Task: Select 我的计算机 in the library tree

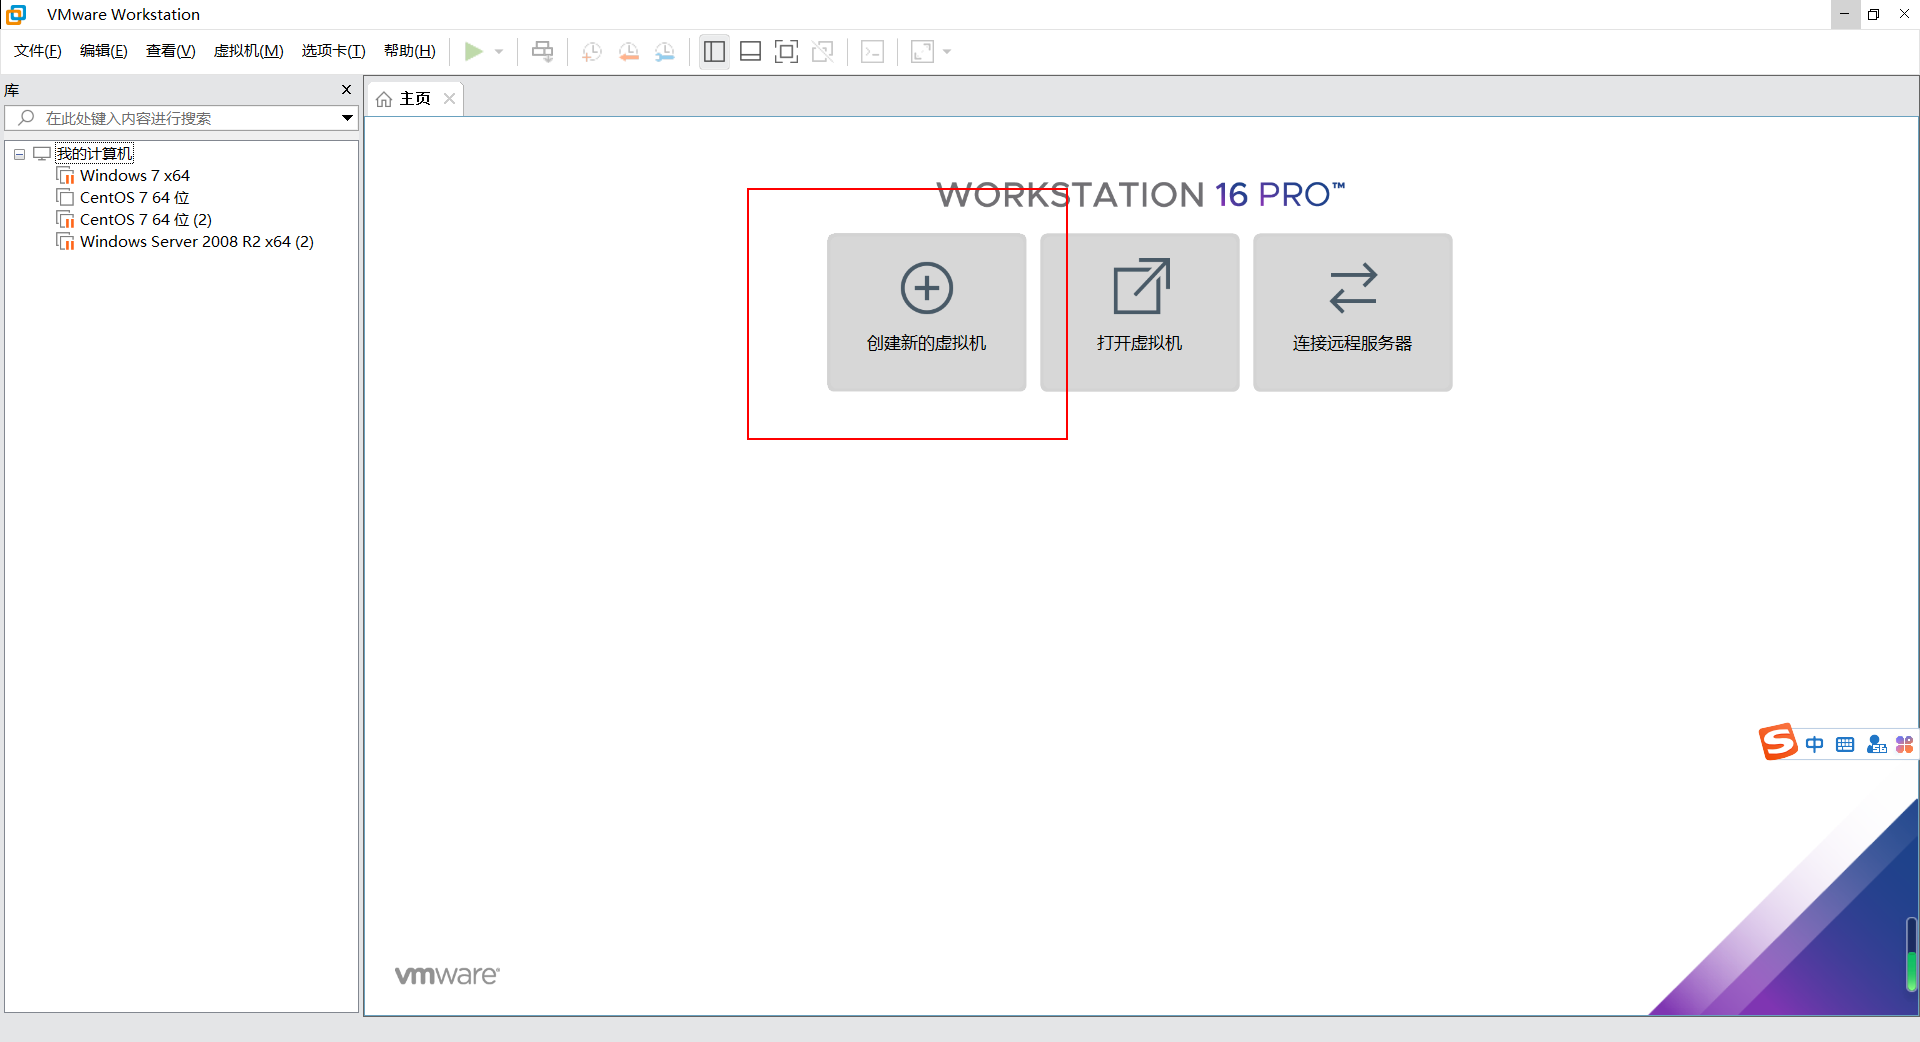Action: (94, 154)
